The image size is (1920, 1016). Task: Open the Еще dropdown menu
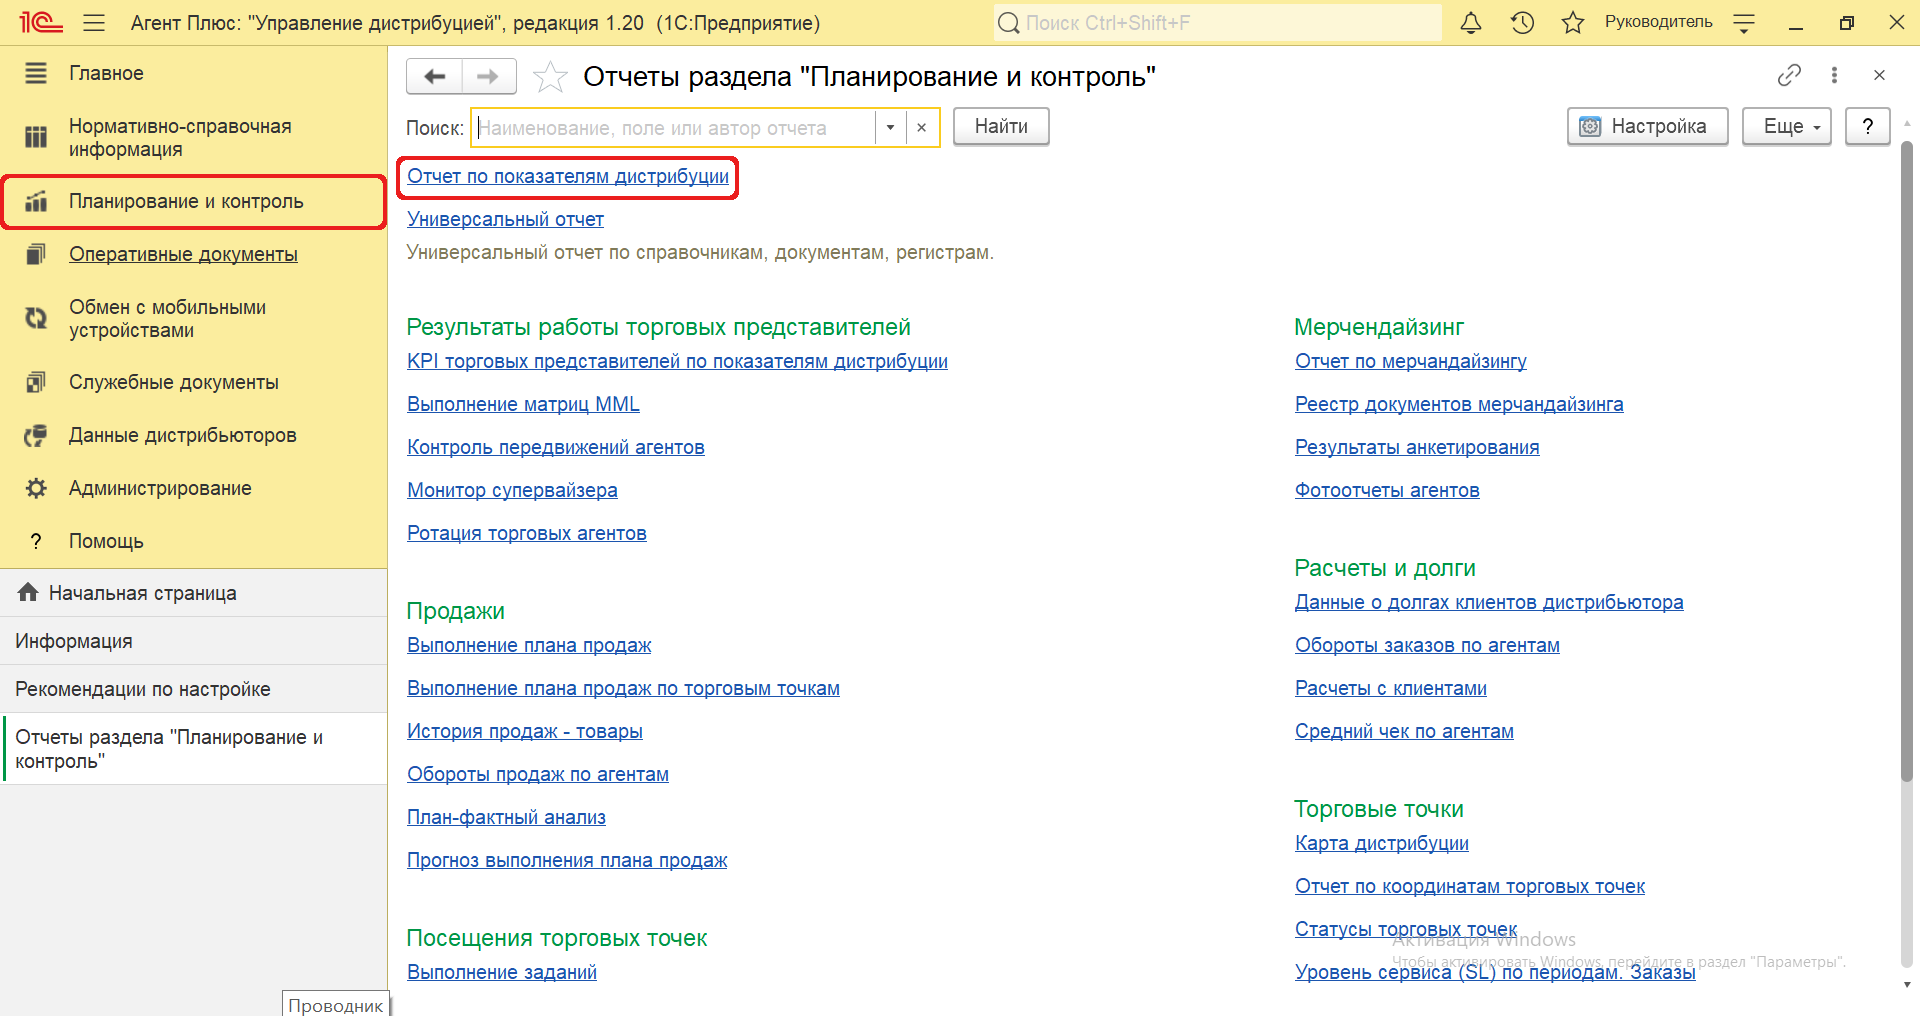1787,127
